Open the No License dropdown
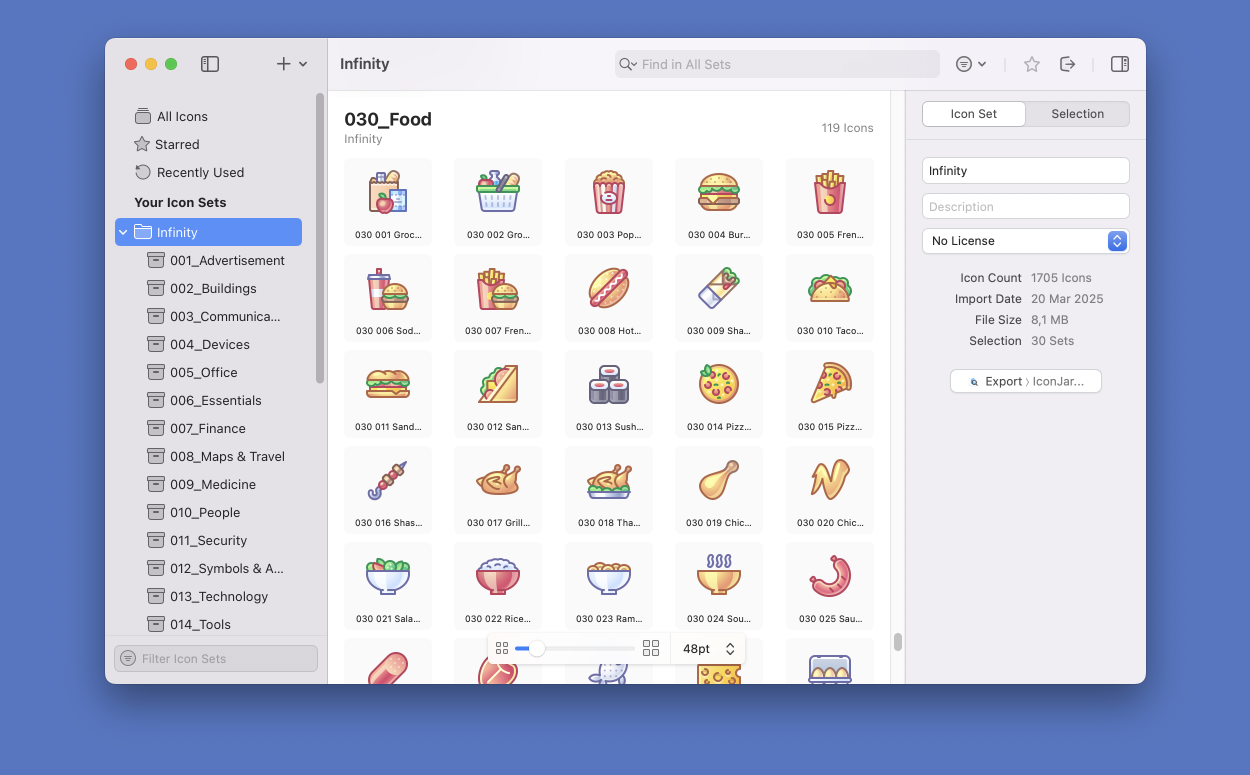This screenshot has width=1250, height=775. point(1025,241)
